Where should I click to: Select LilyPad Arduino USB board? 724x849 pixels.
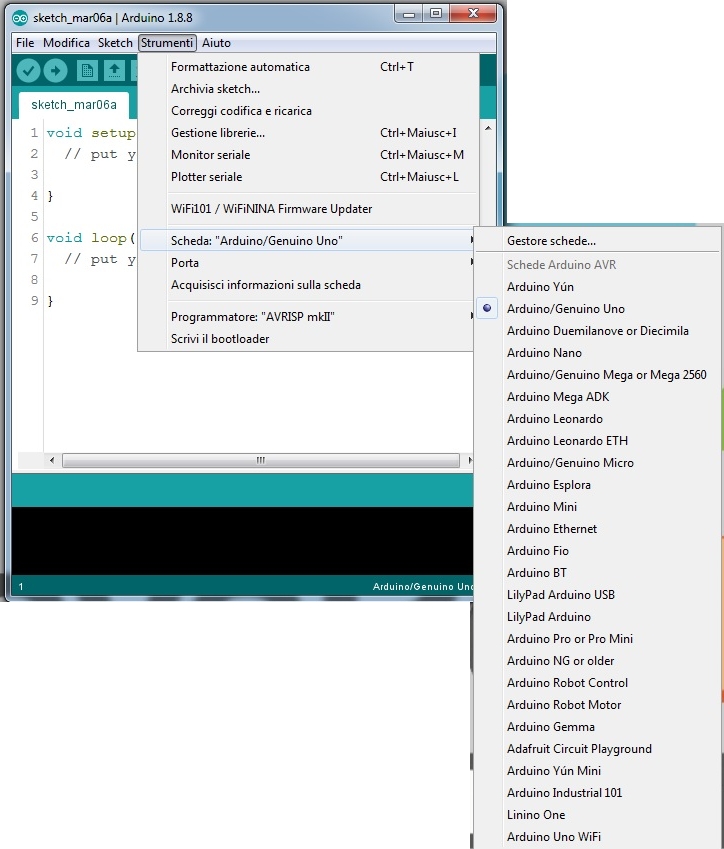[x=598, y=595]
